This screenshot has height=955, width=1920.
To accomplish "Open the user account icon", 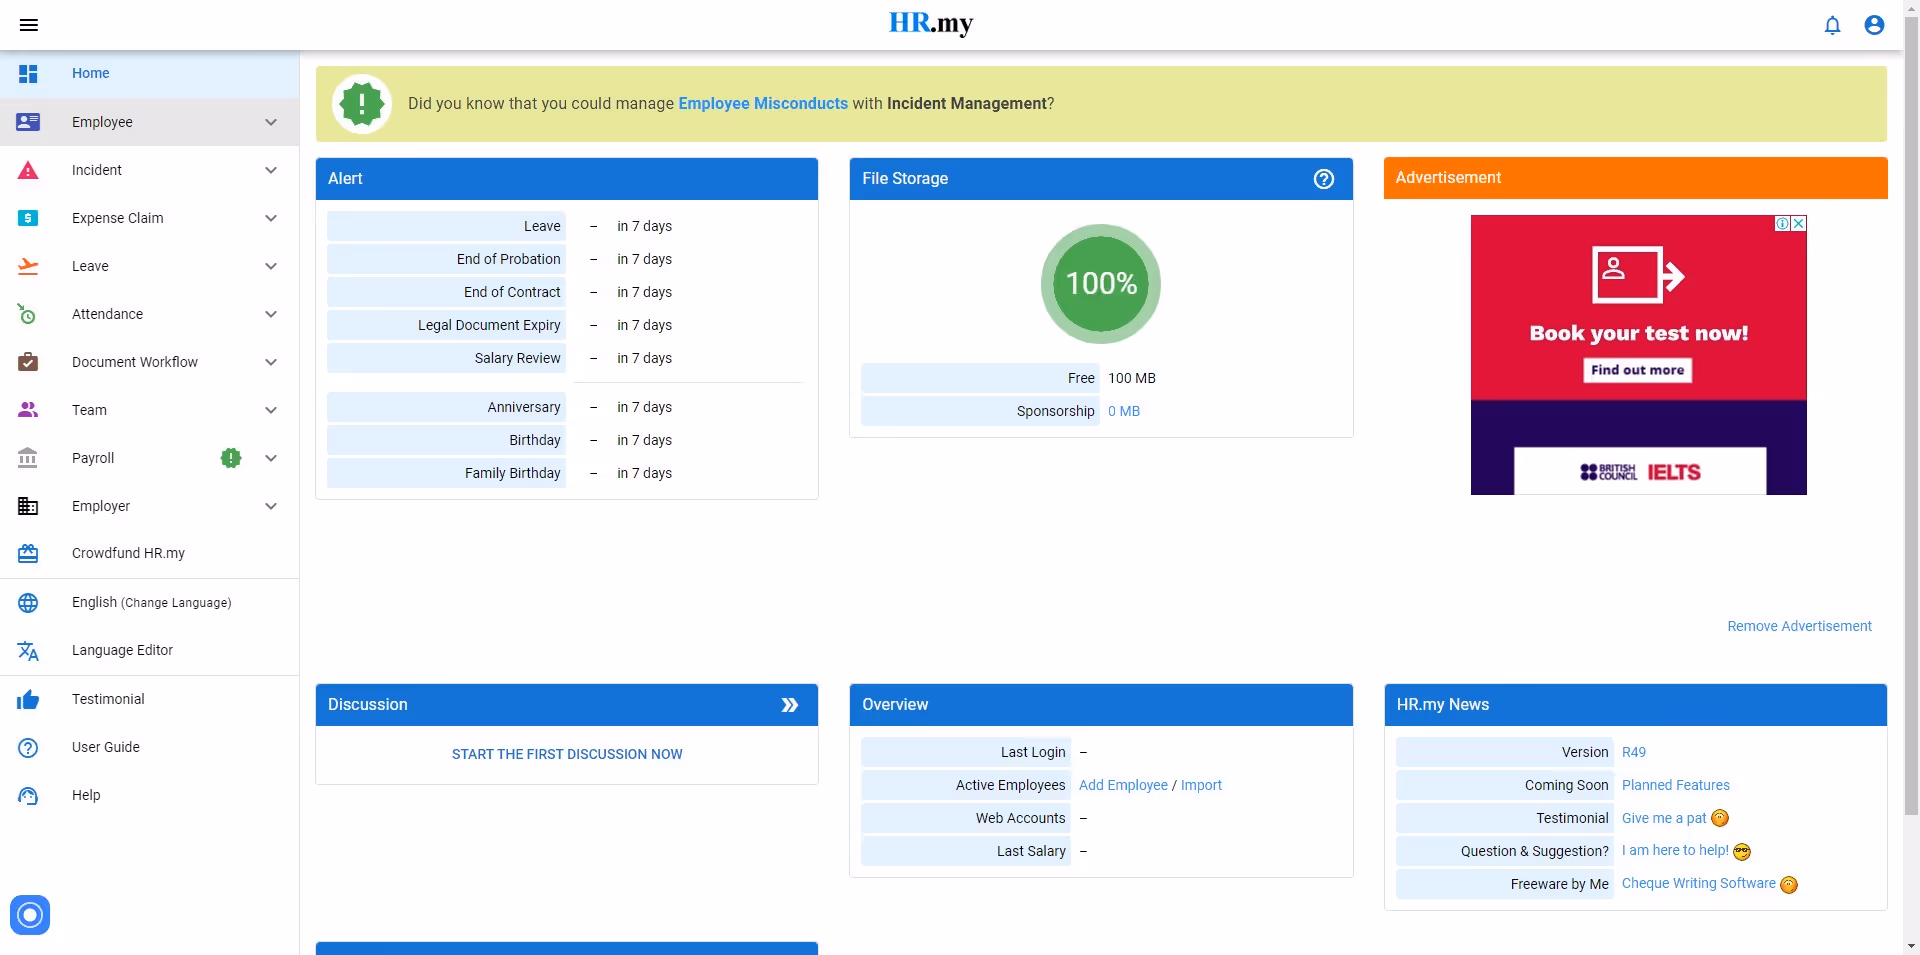I will [1874, 25].
